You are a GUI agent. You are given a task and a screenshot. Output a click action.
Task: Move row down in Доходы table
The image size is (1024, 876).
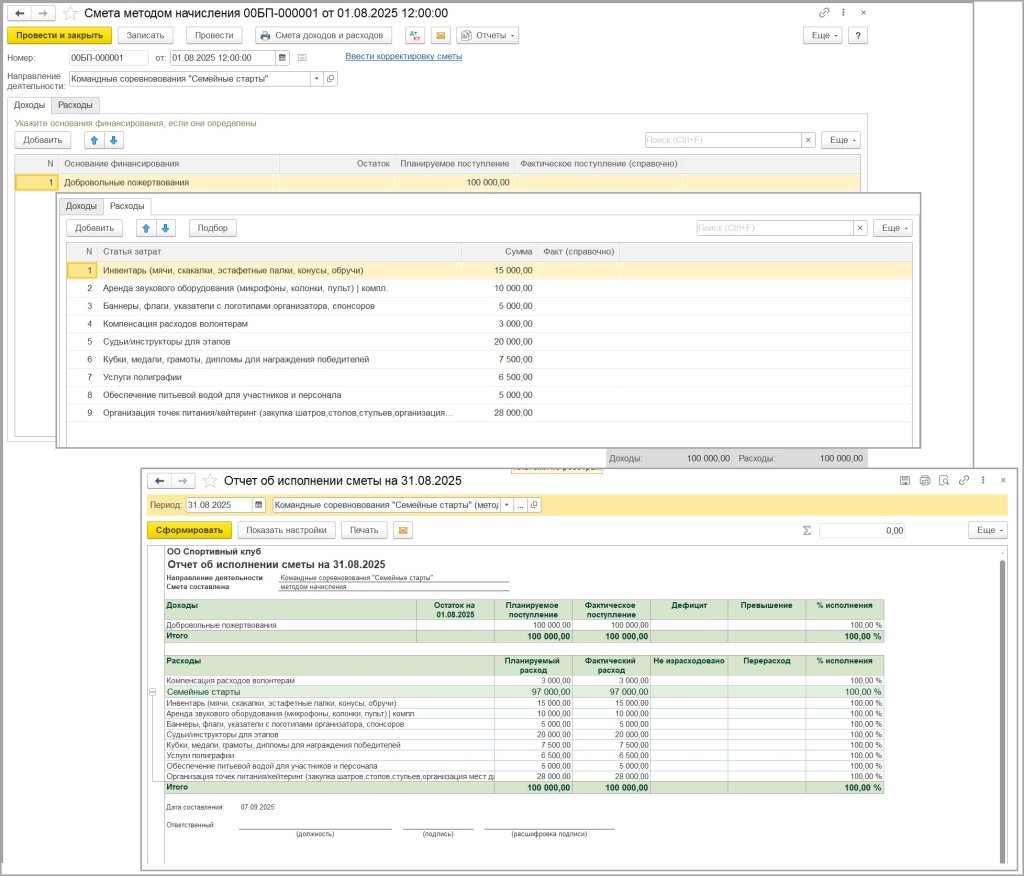[x=113, y=140]
